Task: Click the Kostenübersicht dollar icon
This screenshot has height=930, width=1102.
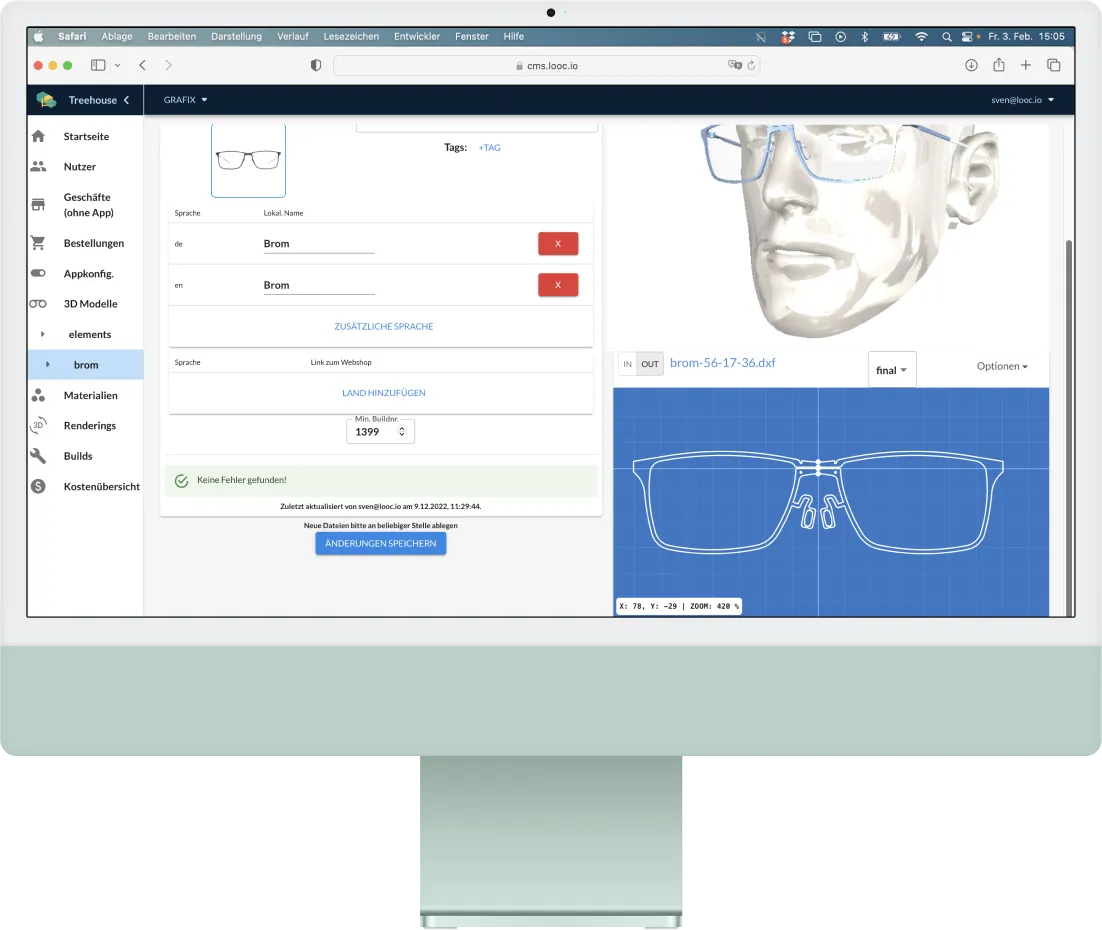Action: point(38,486)
